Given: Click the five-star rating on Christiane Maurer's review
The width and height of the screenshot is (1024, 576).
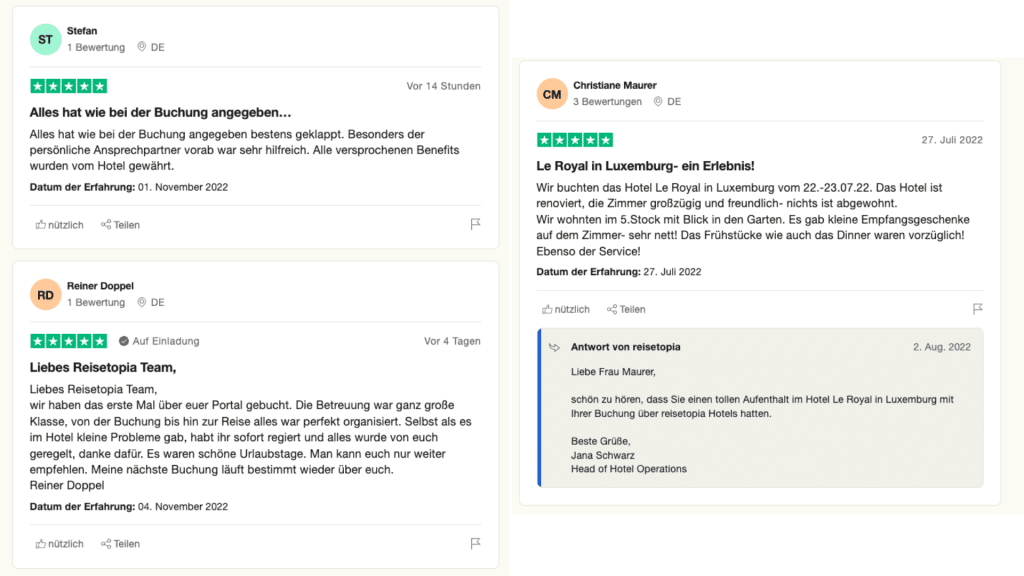Looking at the screenshot, I should point(575,140).
